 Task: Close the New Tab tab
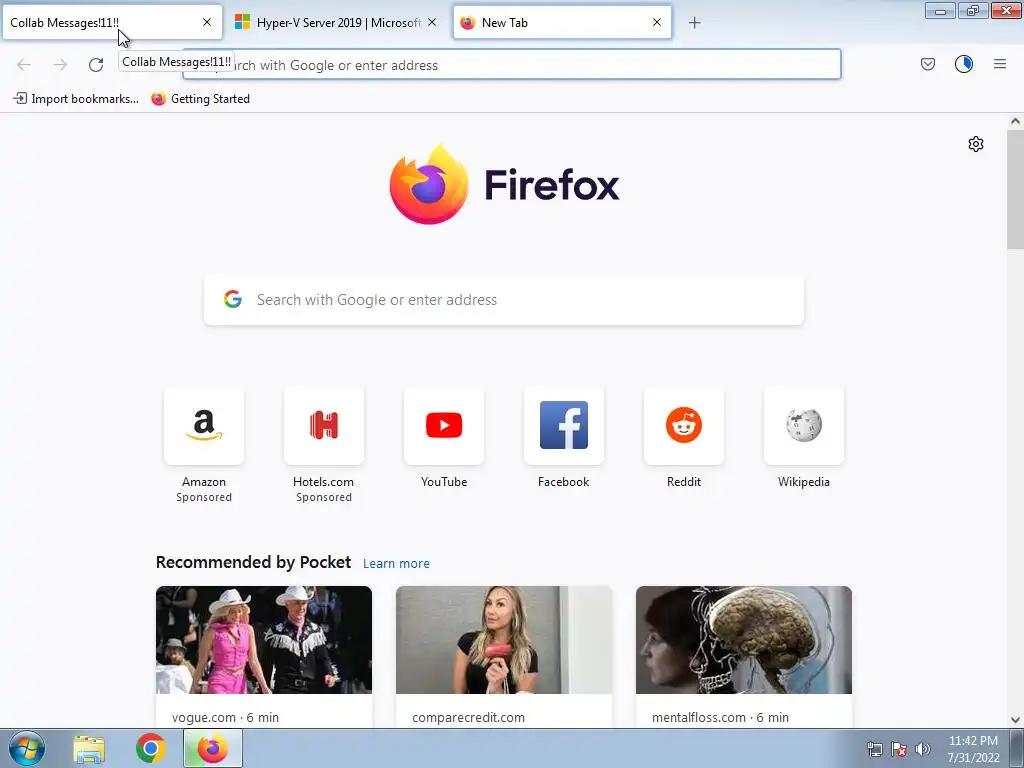[657, 22]
